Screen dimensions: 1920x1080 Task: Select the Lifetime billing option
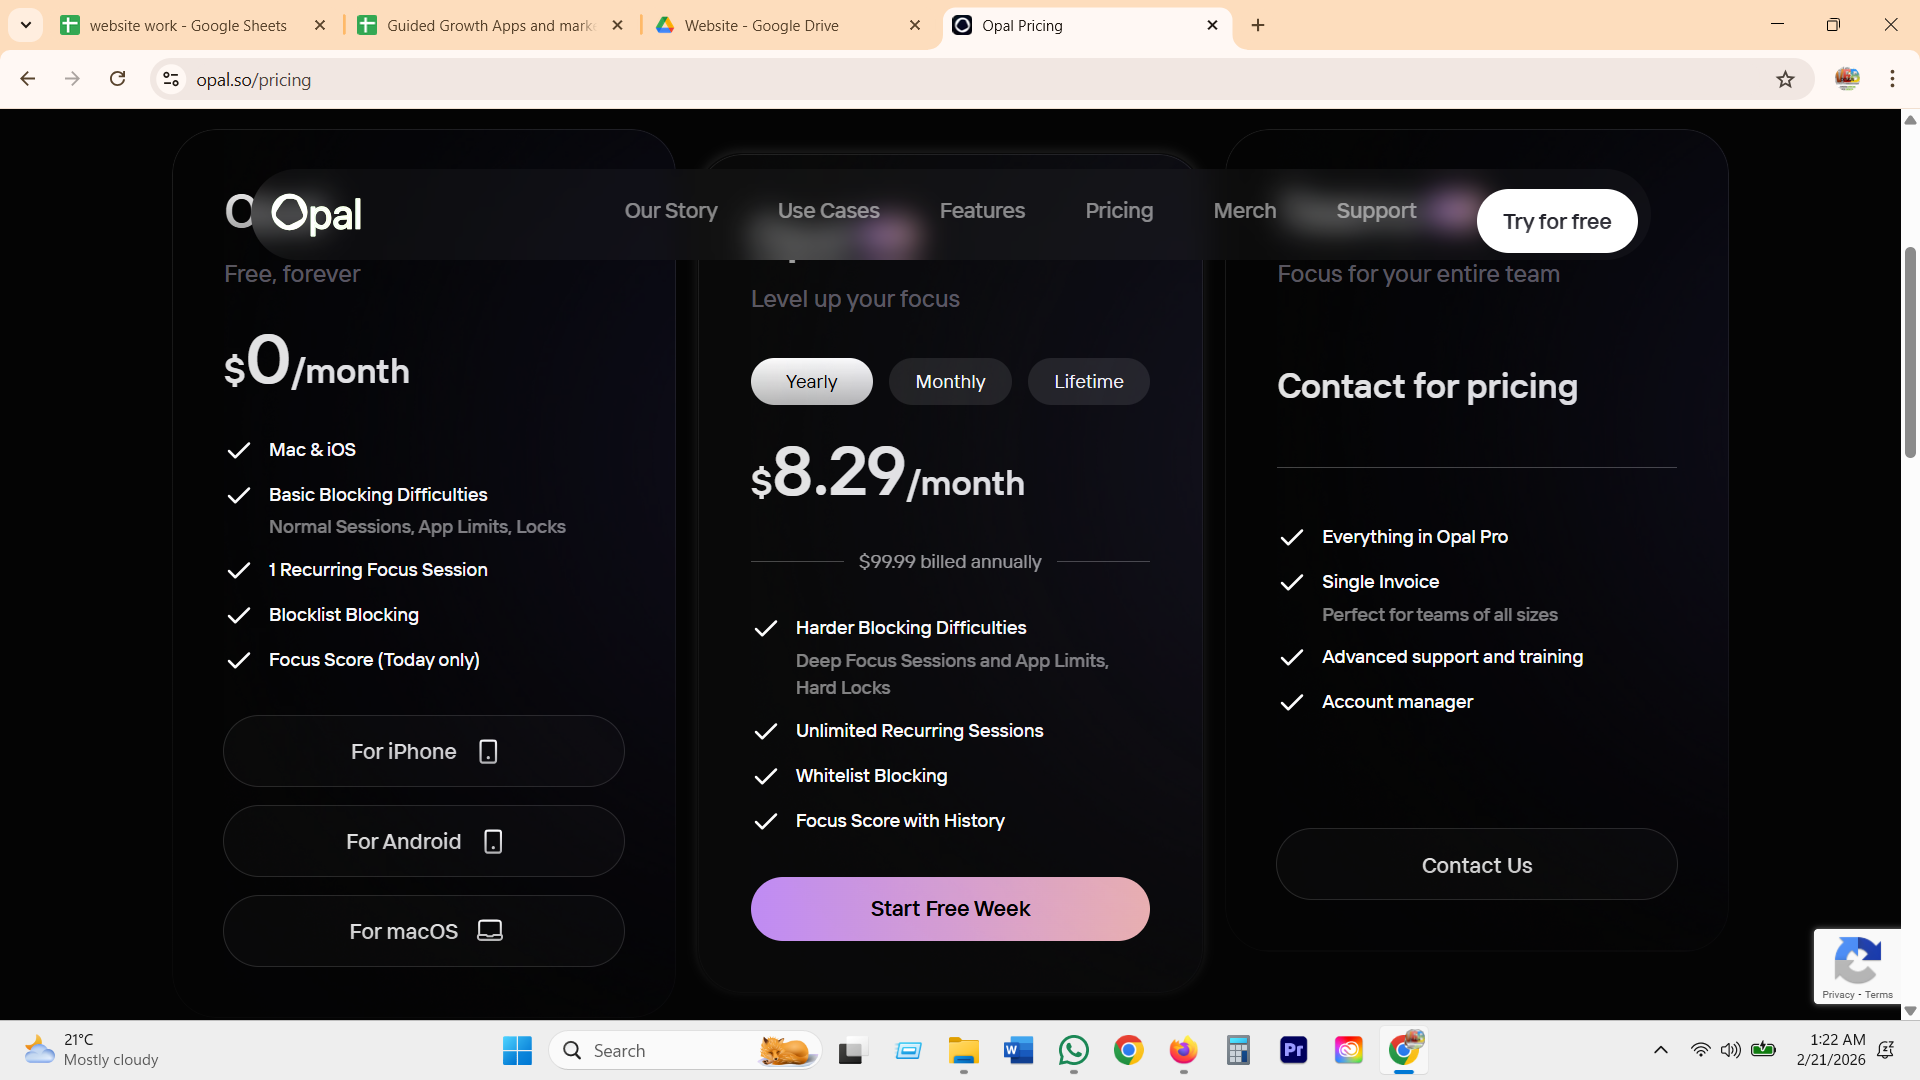(1089, 381)
